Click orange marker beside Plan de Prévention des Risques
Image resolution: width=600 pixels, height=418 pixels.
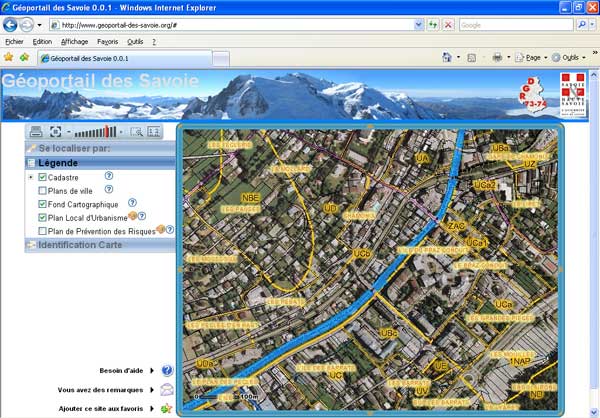click(161, 229)
